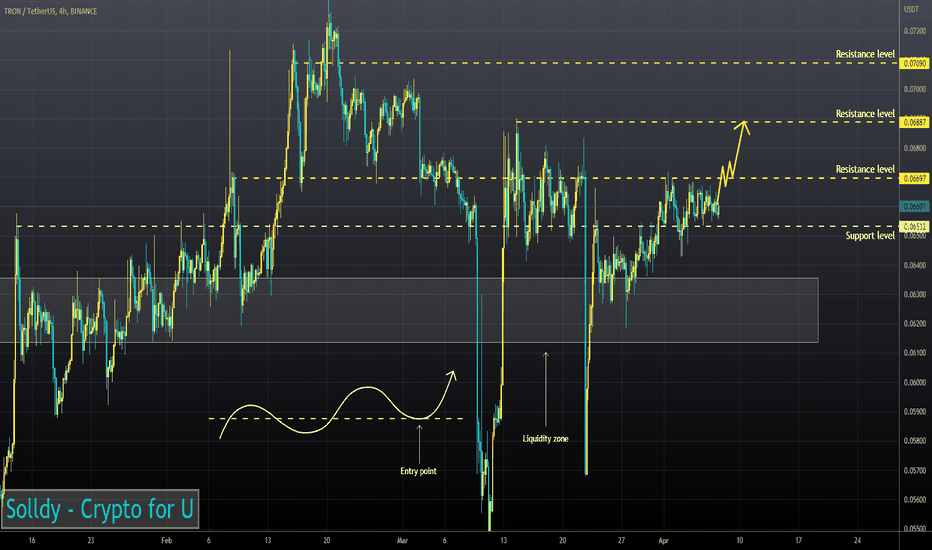Select the highlighted 0.06532 price tag
Image resolution: width=932 pixels, height=550 pixels.
coord(914,227)
